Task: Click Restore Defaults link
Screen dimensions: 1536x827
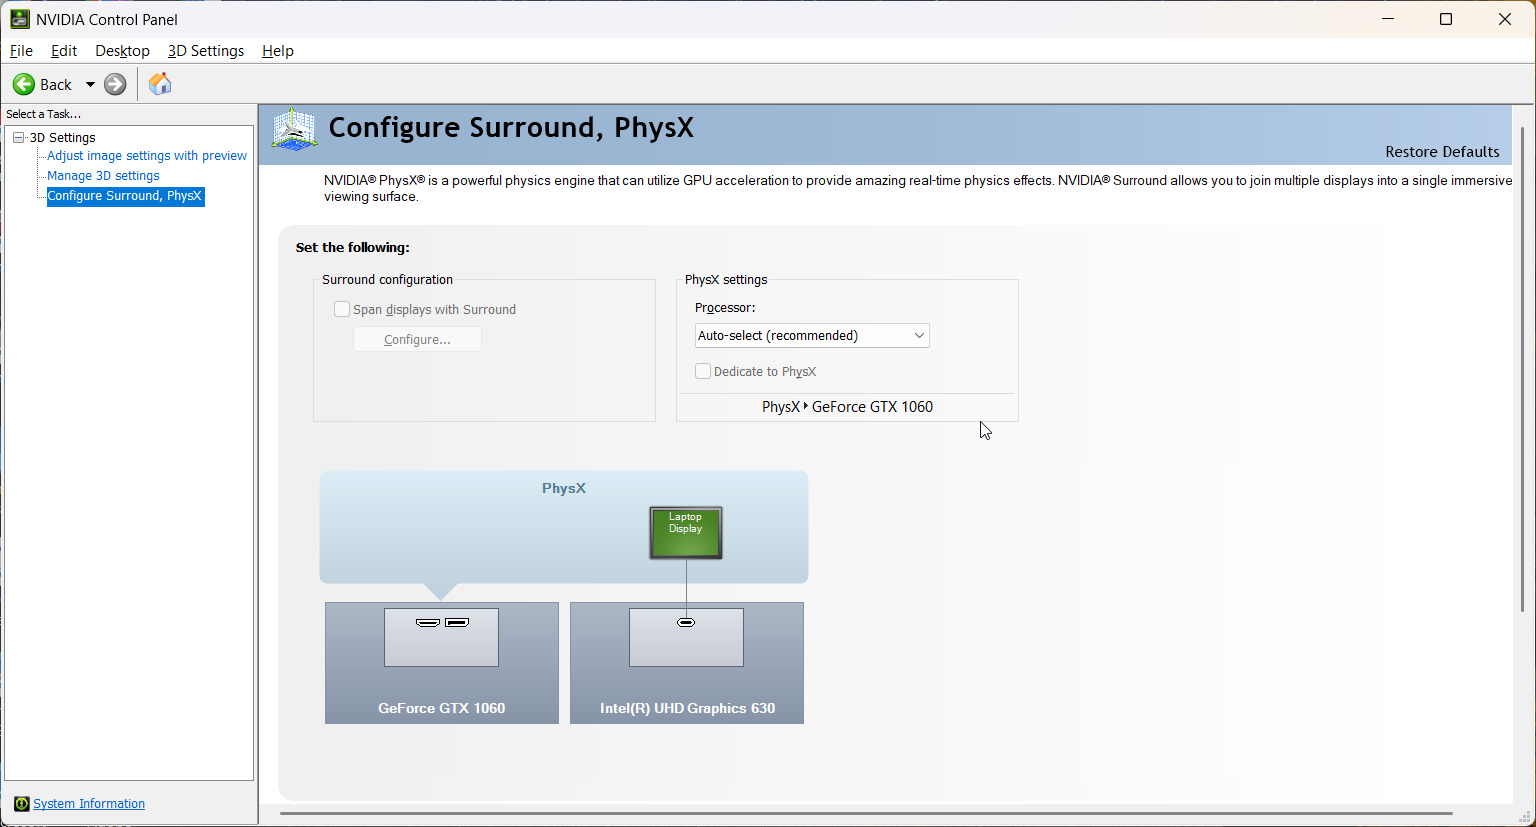Action: point(1442,152)
